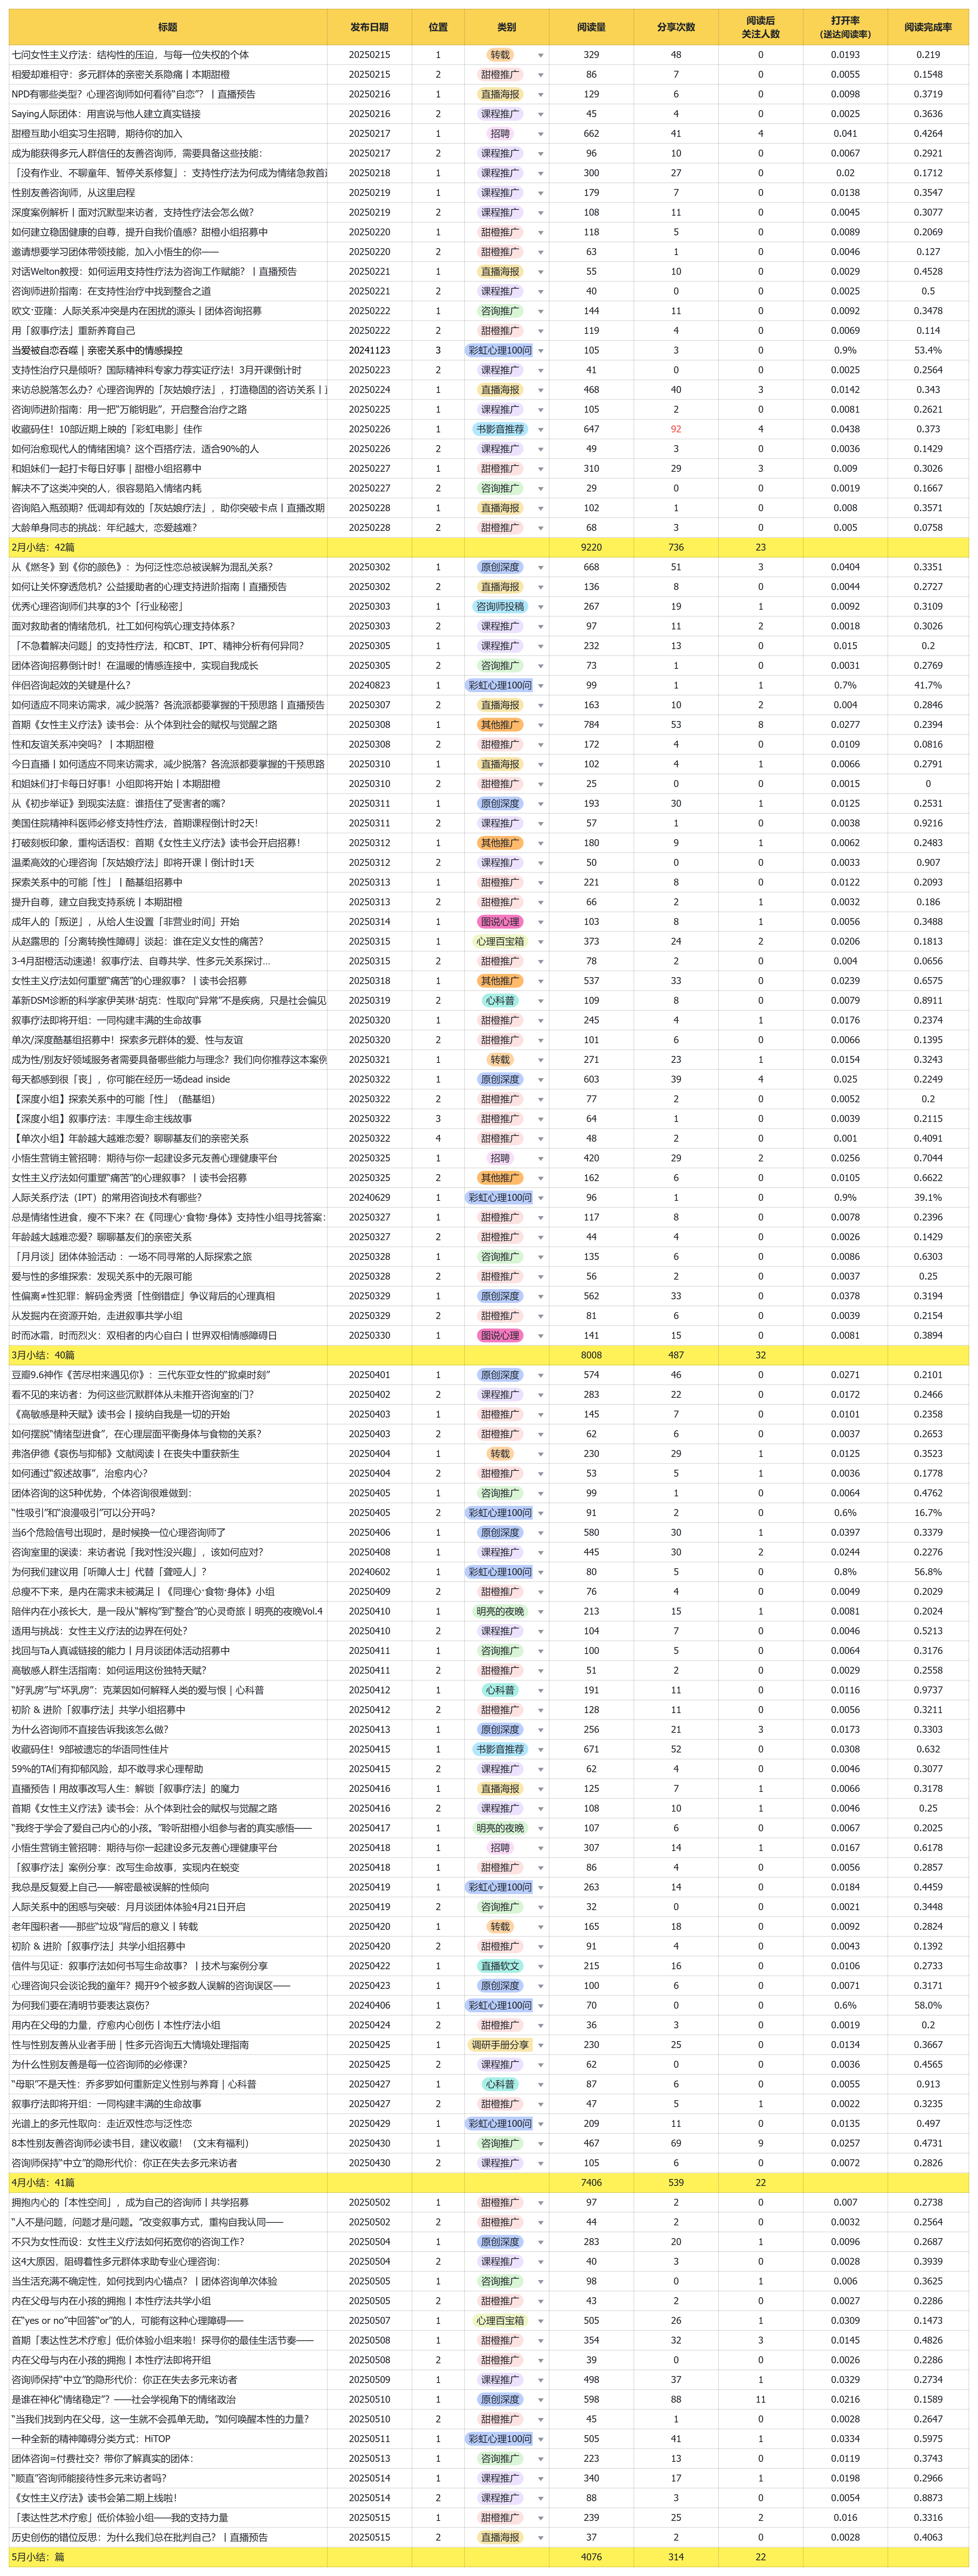Click the red 92 share count cell

pos(675,430)
